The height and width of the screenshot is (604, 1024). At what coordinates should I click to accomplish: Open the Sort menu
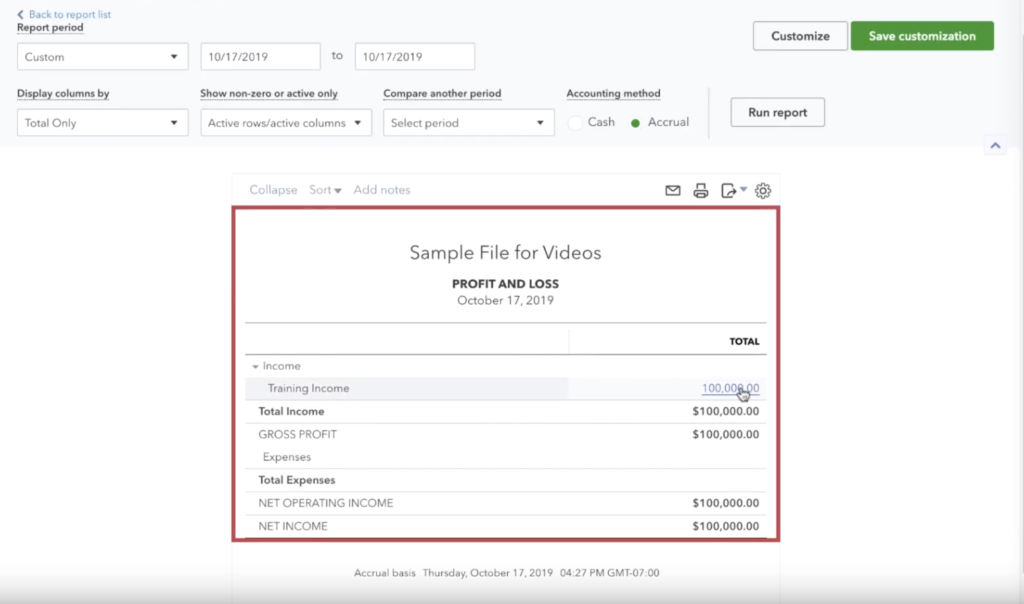tap(325, 190)
